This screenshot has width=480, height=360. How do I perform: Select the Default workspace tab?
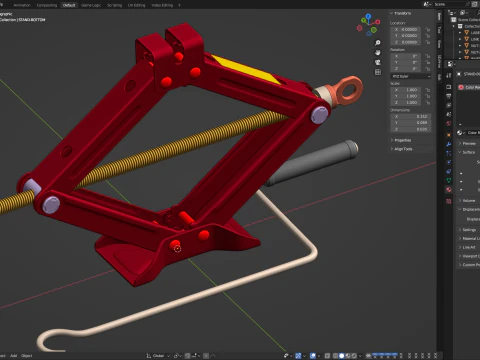[x=69, y=5]
